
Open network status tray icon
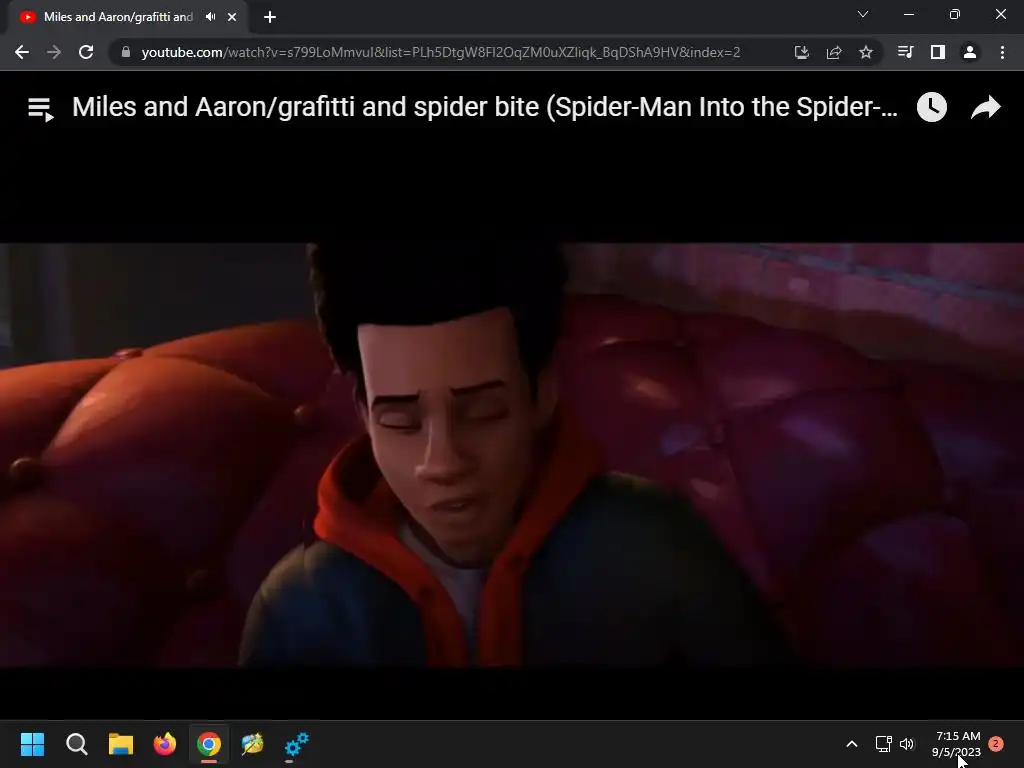tap(884, 744)
